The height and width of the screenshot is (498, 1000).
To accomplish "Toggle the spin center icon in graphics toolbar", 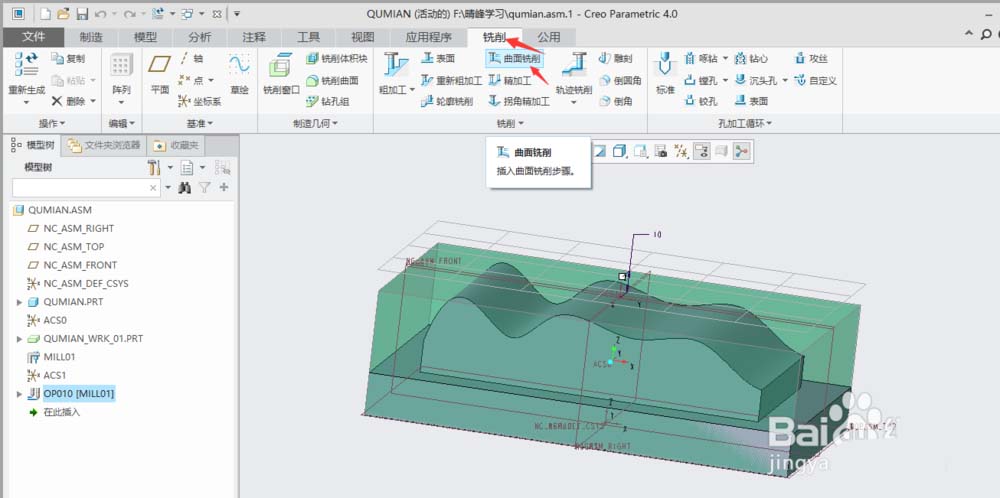I will click(743, 151).
